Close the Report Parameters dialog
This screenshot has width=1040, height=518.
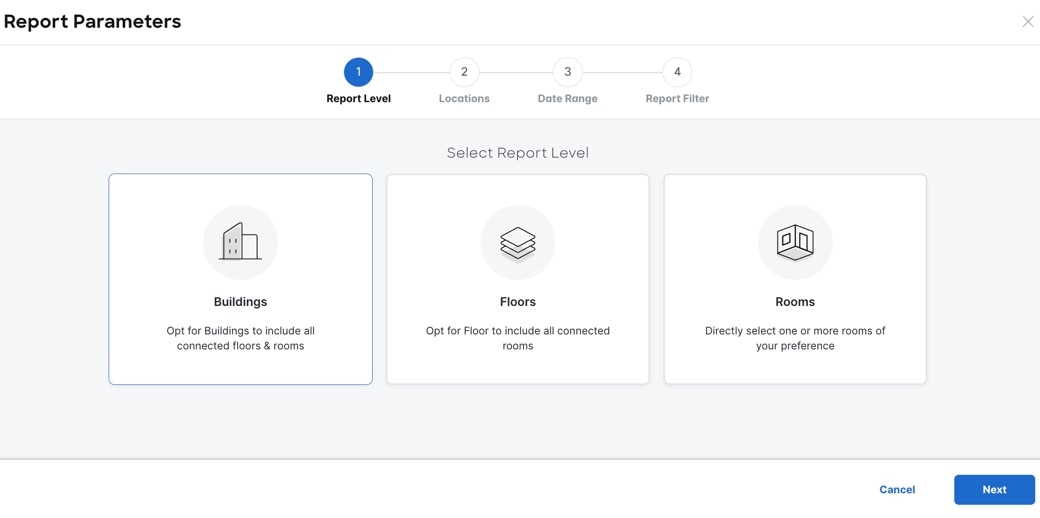pyautogui.click(x=1027, y=21)
